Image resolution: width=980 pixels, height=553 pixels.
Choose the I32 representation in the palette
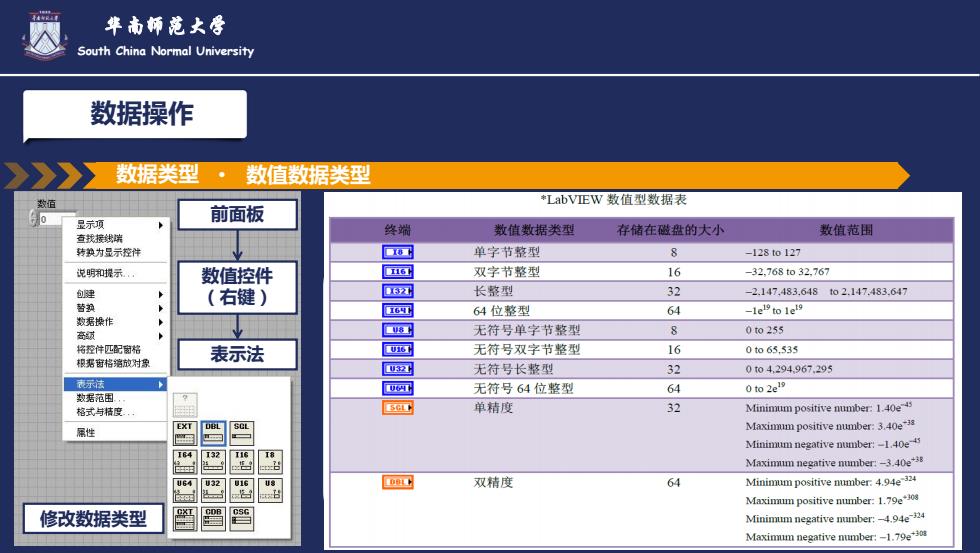tap(213, 462)
